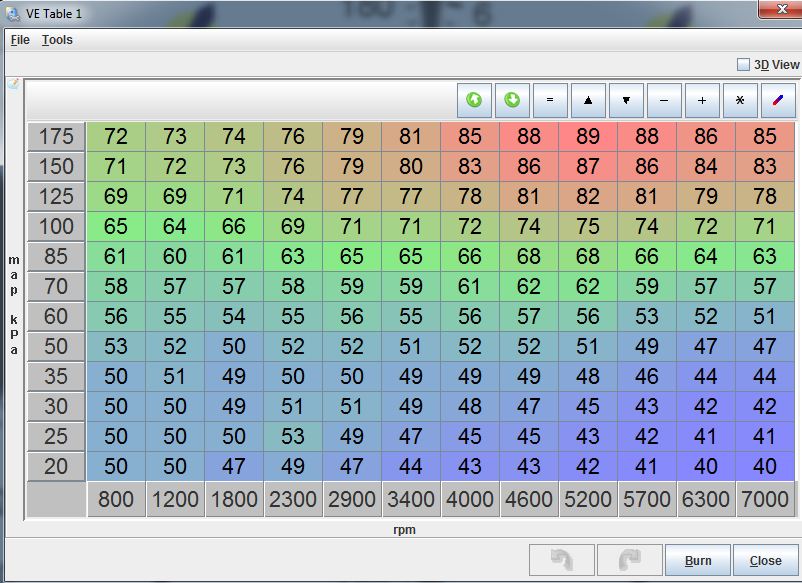Select cell 64 at 100 kPa, 1200 rpm
The image size is (802, 583).
tap(175, 227)
